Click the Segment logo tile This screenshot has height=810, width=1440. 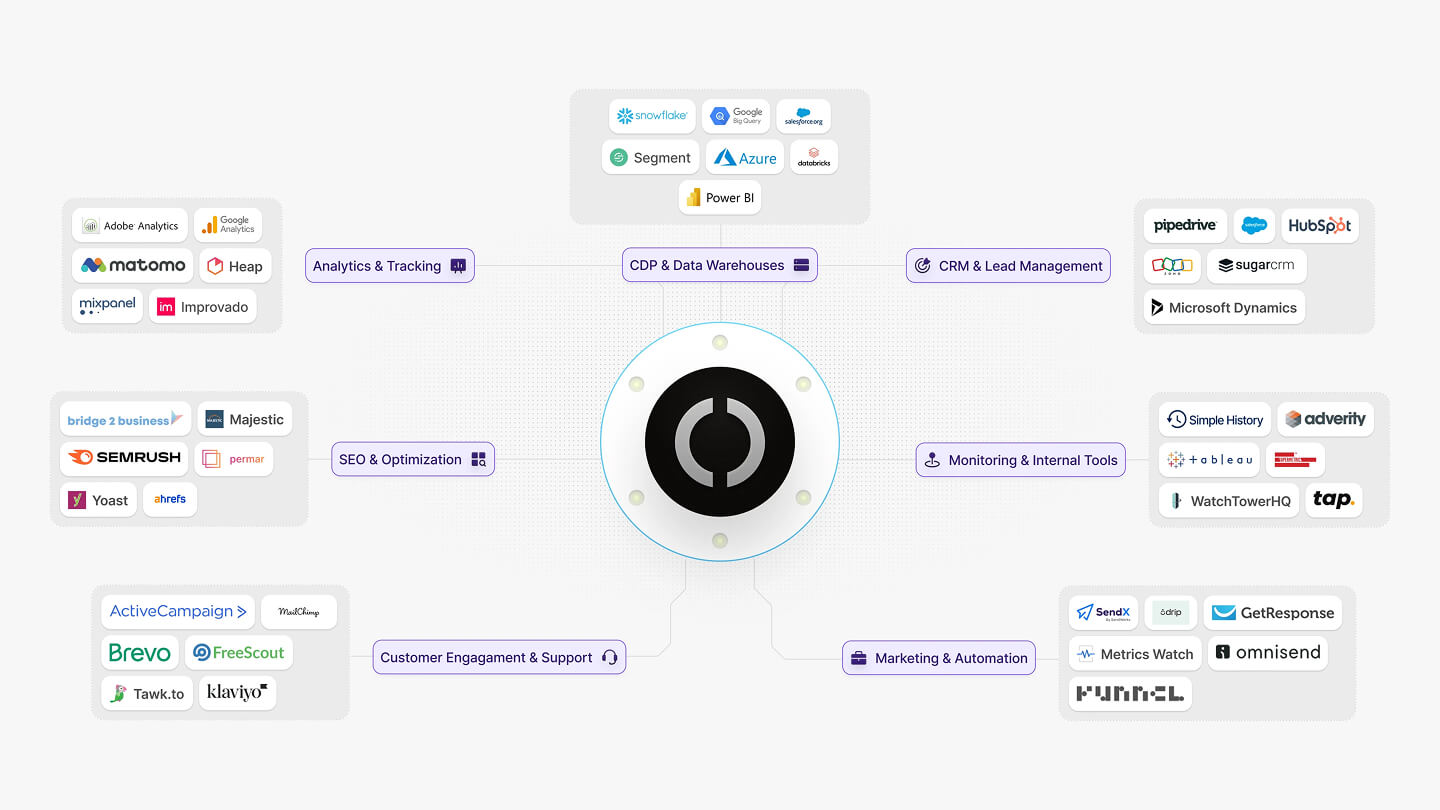pos(651,157)
